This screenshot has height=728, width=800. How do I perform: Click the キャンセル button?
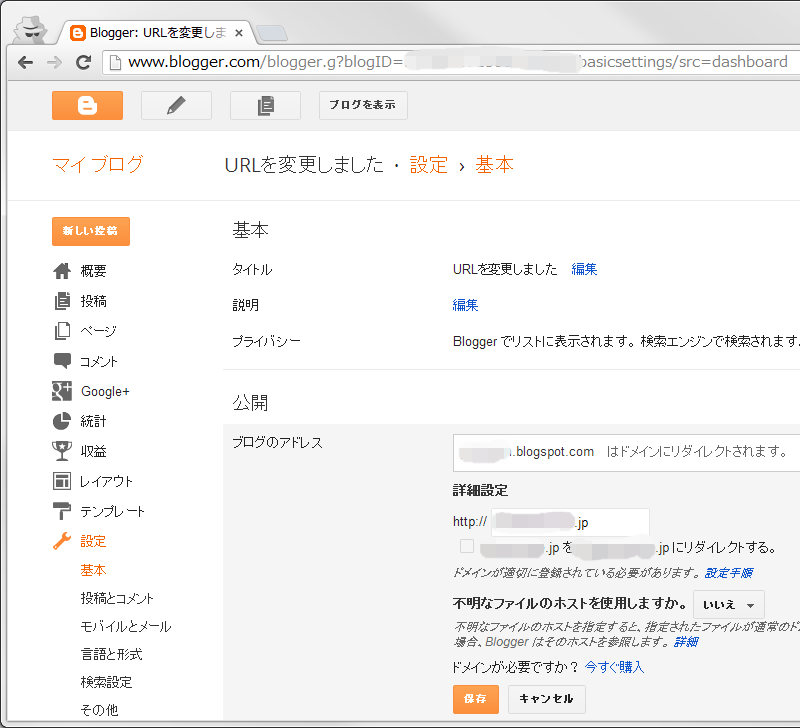546,699
